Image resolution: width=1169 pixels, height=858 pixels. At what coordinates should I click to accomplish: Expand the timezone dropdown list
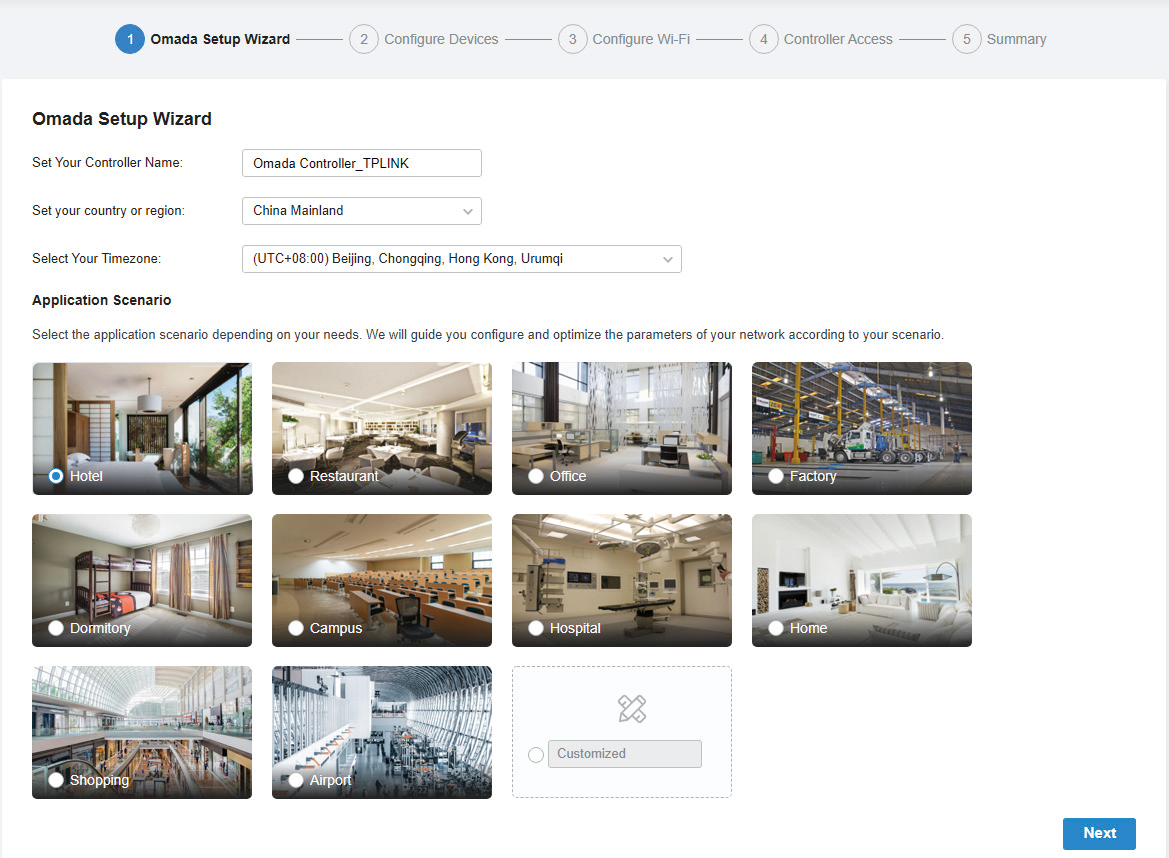[x=462, y=259]
